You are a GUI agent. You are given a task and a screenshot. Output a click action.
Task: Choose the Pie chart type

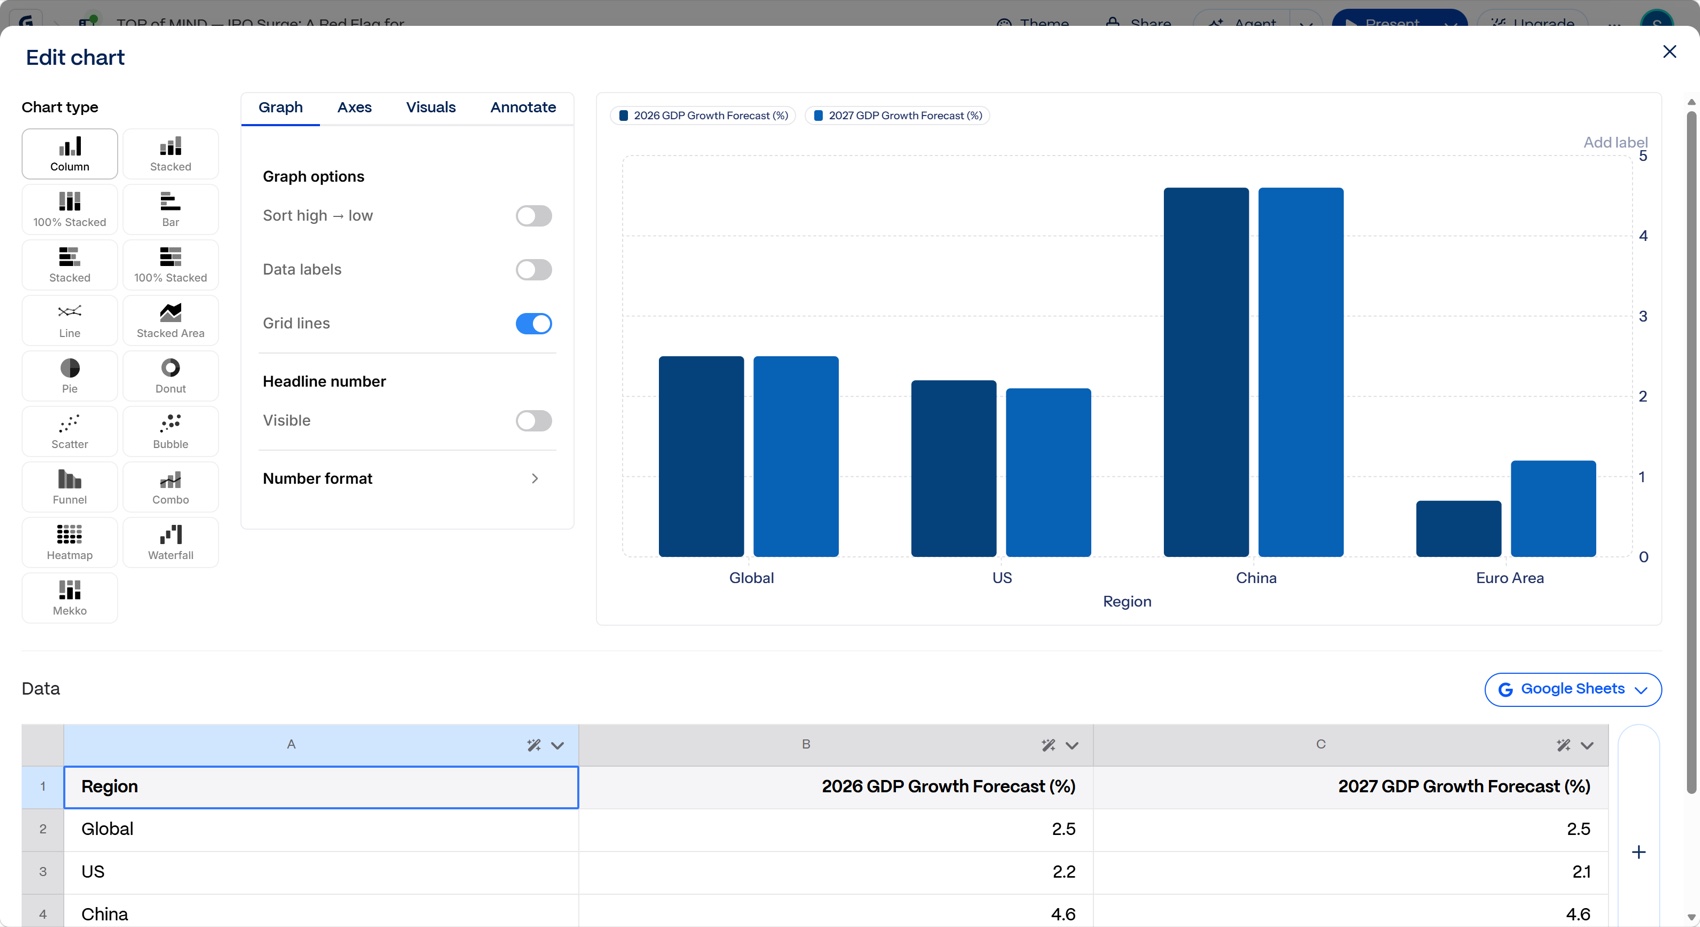pos(70,376)
